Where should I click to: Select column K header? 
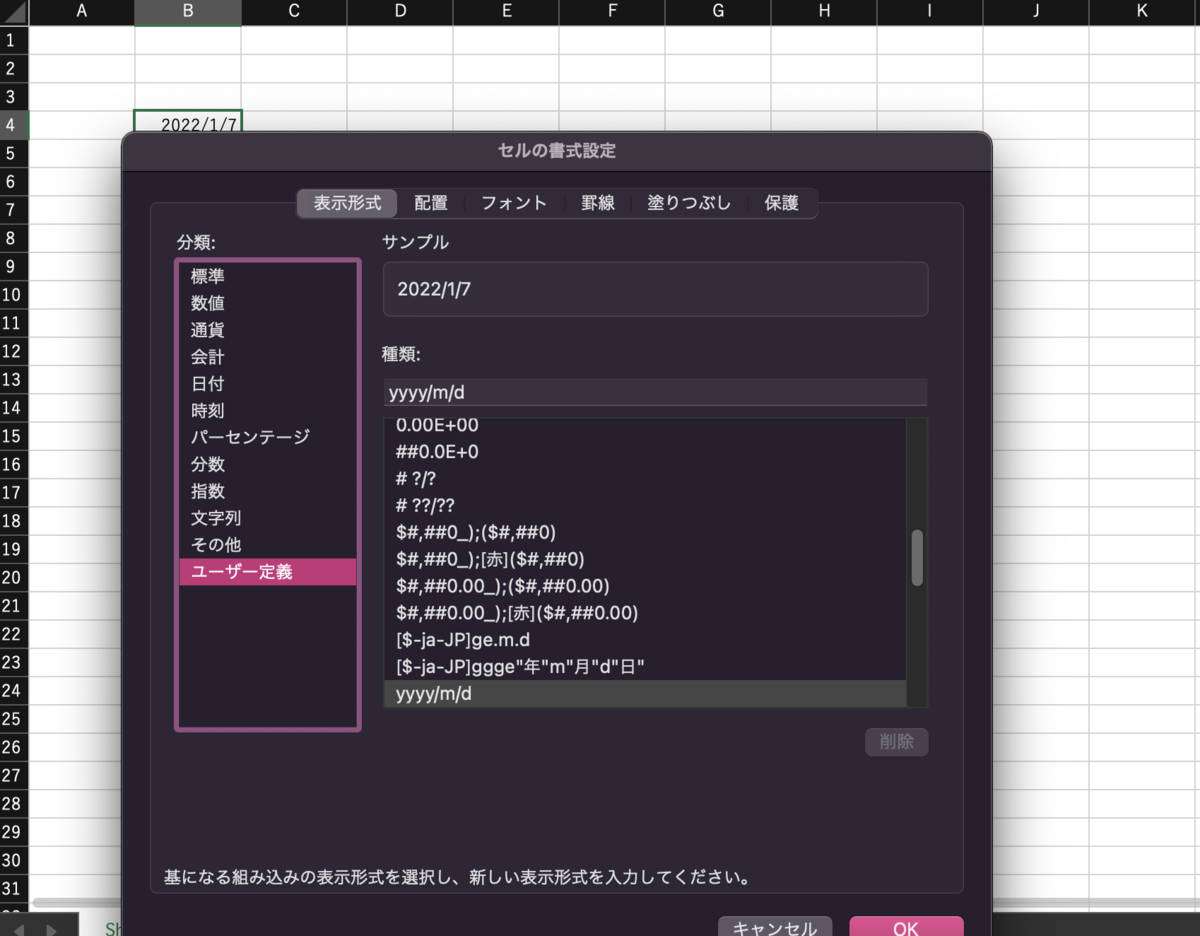1142,12
